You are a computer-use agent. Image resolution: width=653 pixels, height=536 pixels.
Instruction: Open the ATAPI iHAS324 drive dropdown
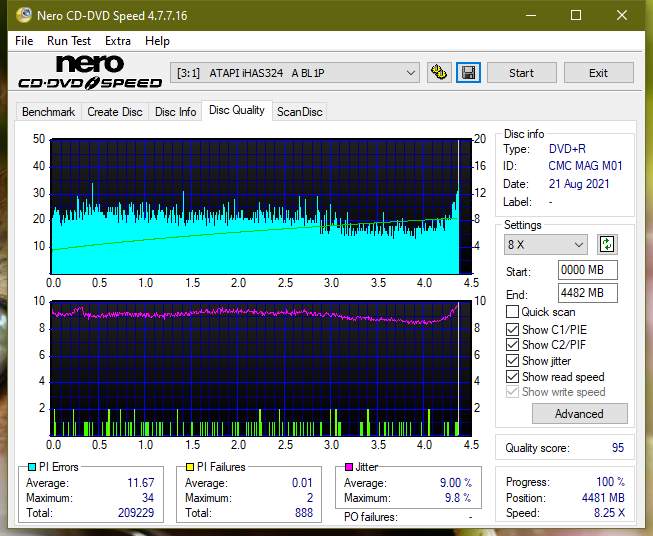click(x=295, y=73)
